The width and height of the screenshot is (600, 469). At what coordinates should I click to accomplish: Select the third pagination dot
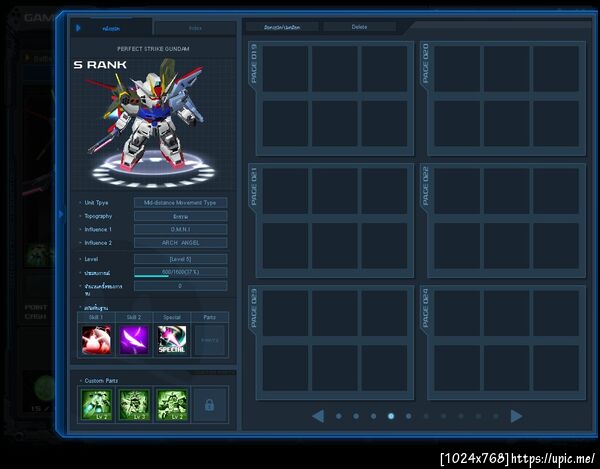pyautogui.click(x=373, y=416)
